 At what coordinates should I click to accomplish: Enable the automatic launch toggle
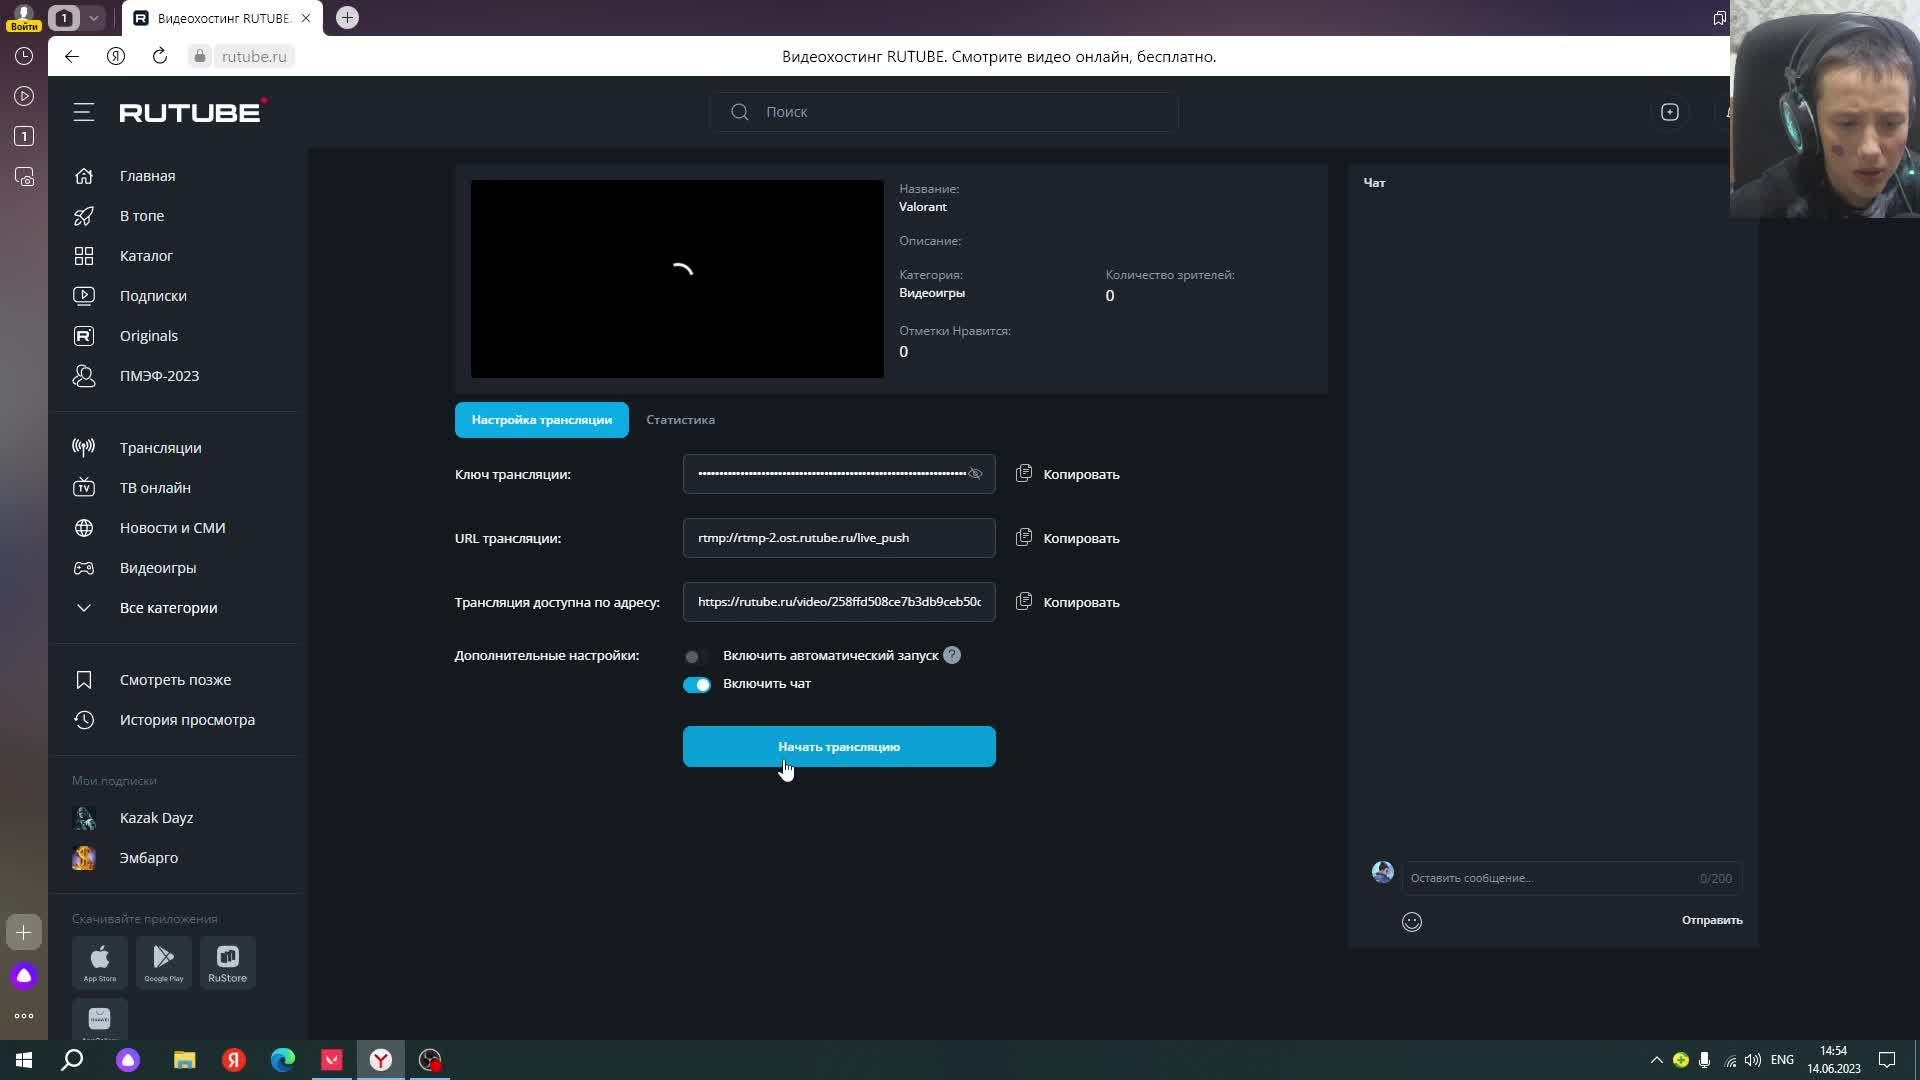pyautogui.click(x=696, y=656)
